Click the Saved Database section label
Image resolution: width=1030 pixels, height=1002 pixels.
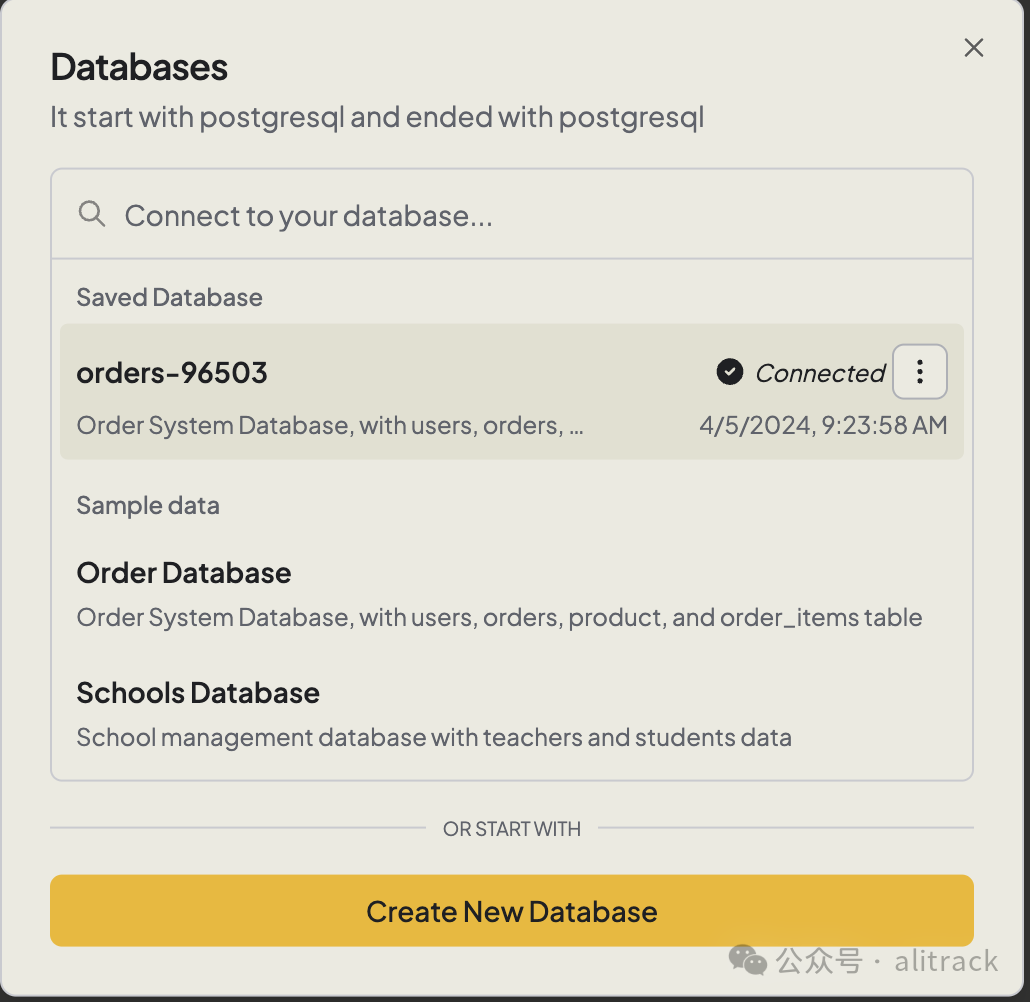tap(169, 297)
